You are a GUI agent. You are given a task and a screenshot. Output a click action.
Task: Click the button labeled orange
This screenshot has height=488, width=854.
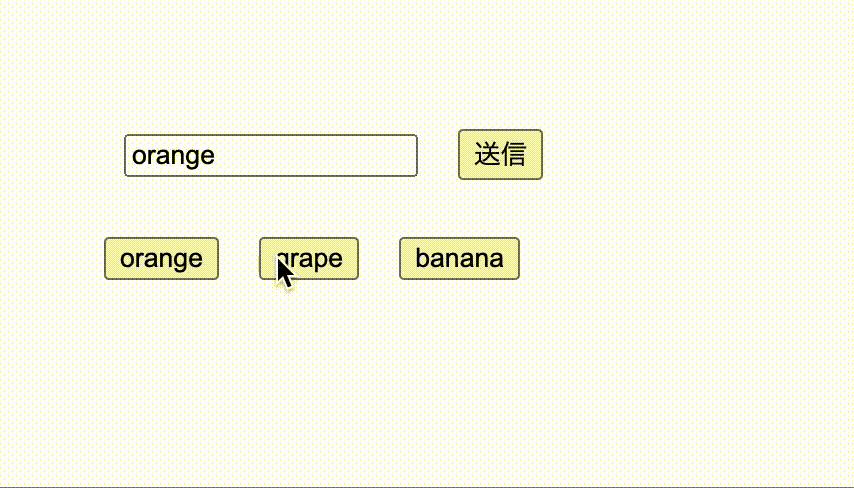[x=161, y=259]
